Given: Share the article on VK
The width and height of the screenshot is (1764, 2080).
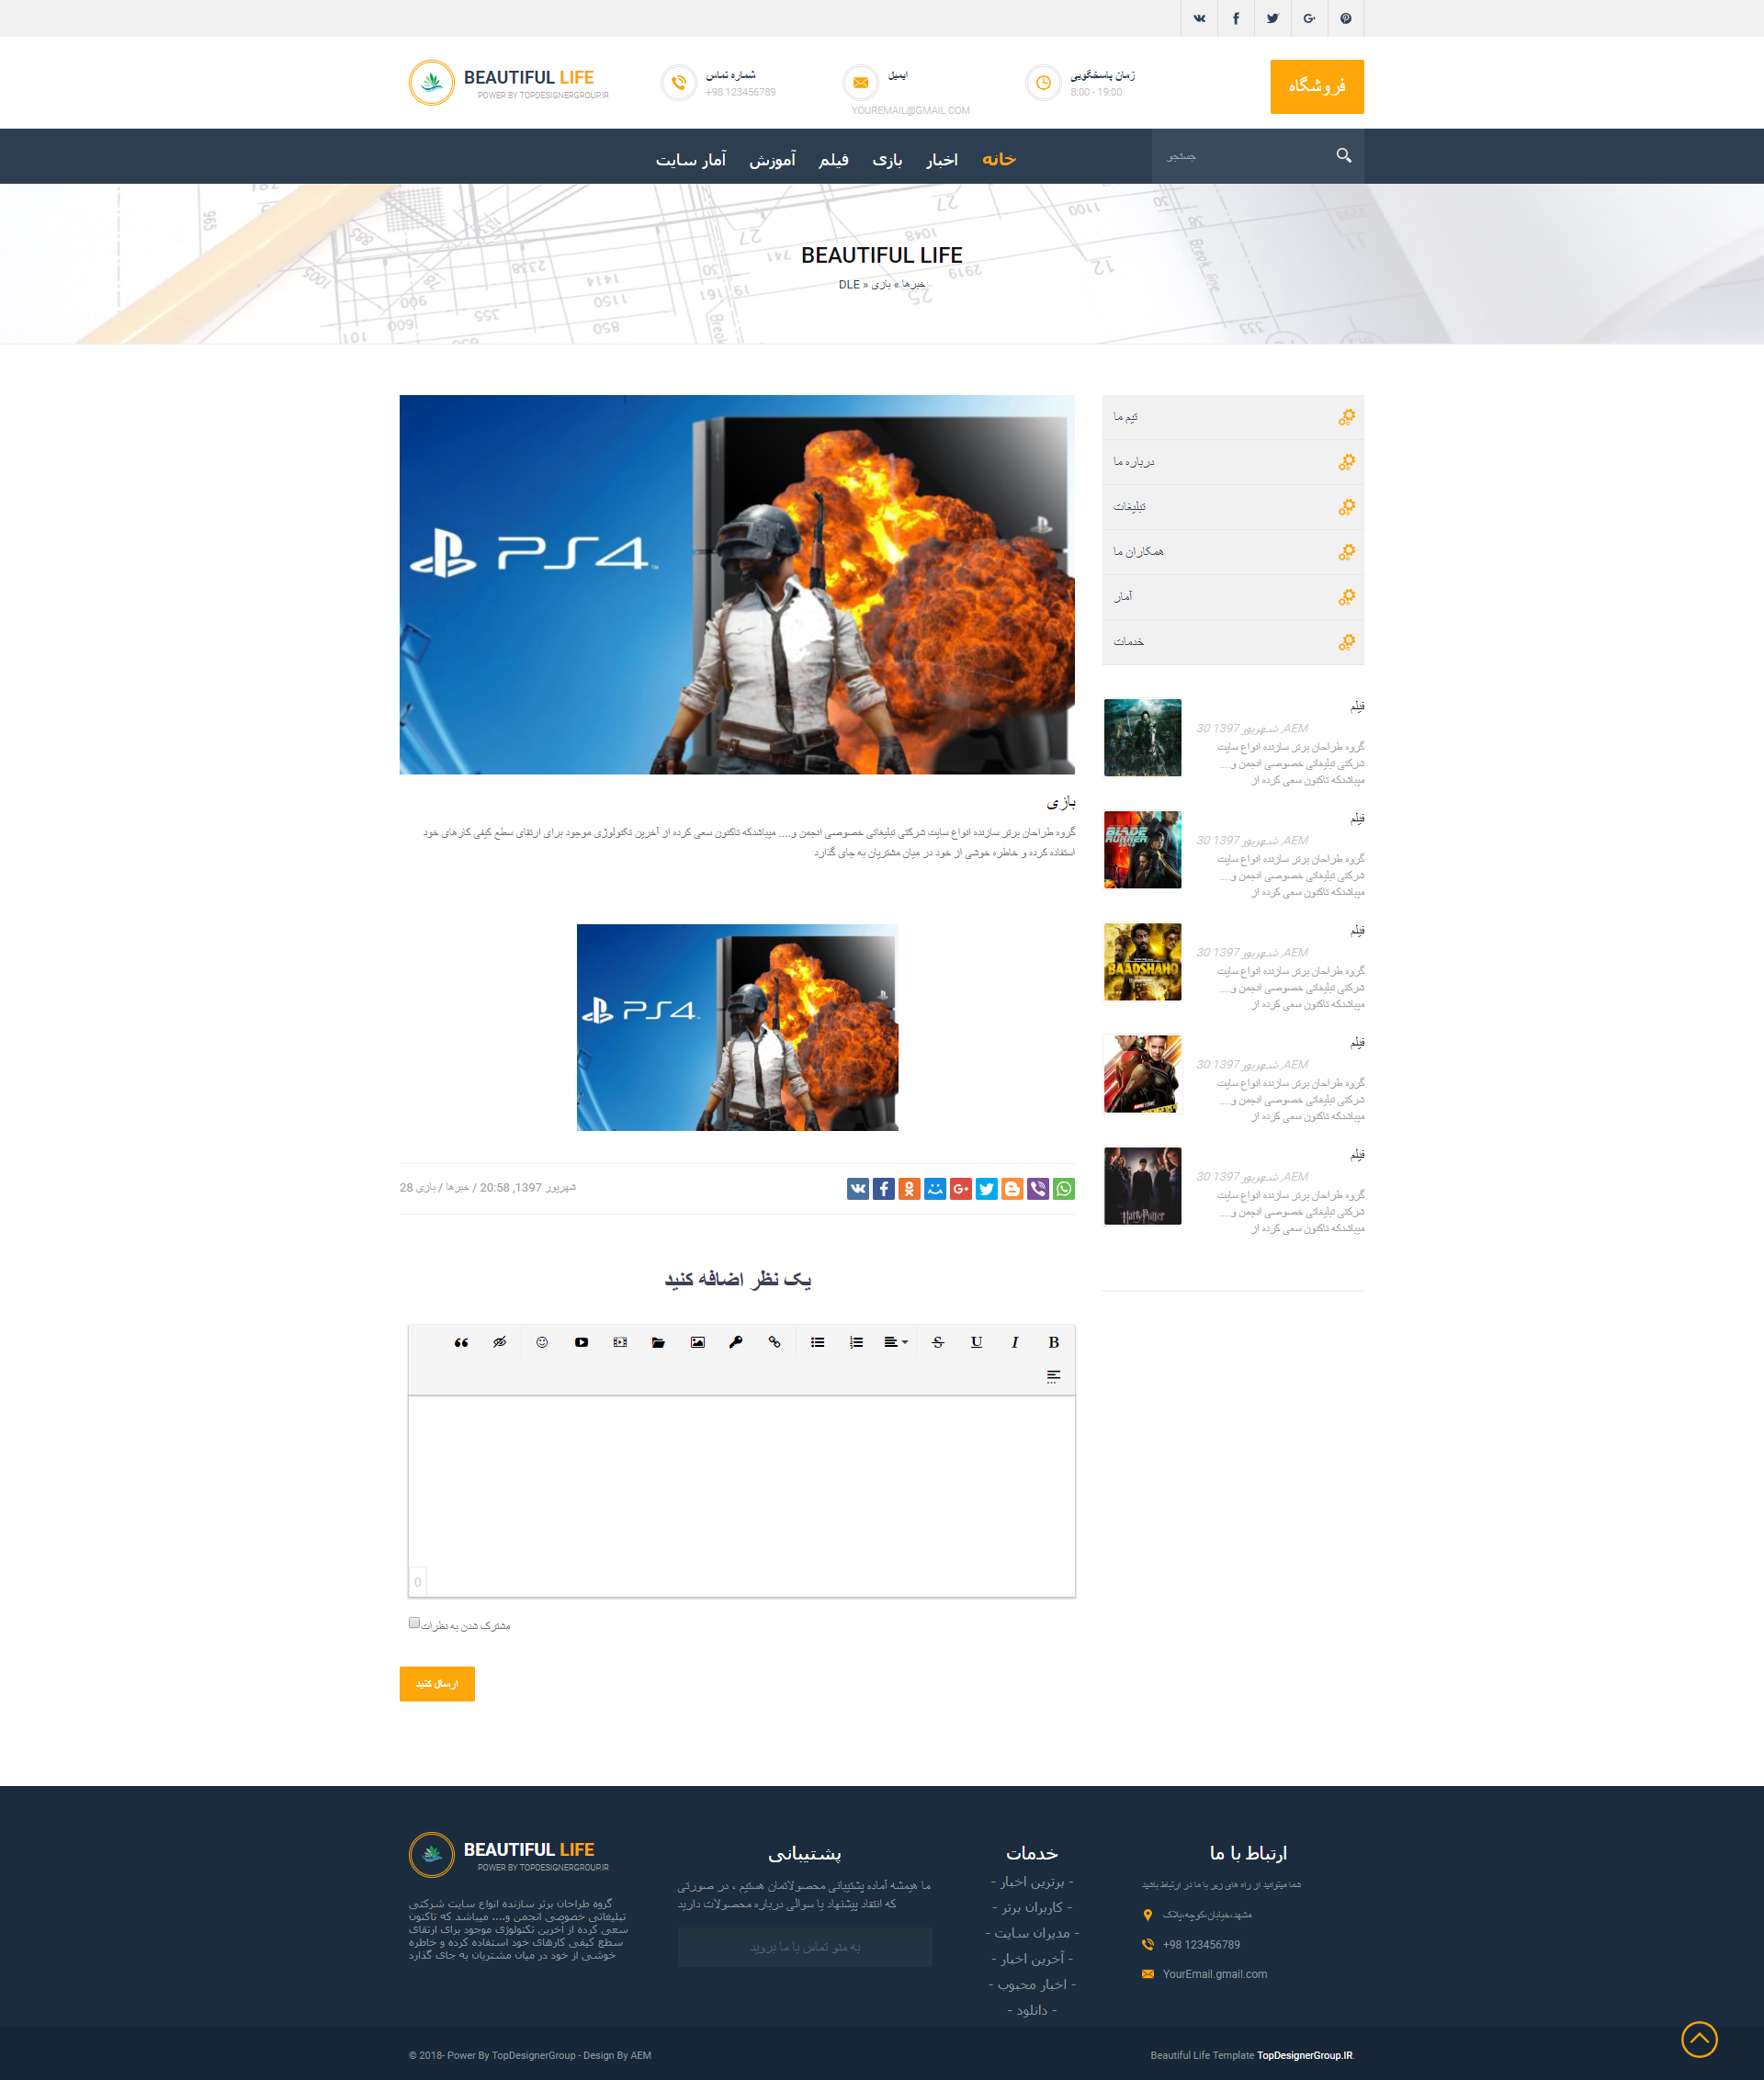Looking at the screenshot, I should 858,1188.
